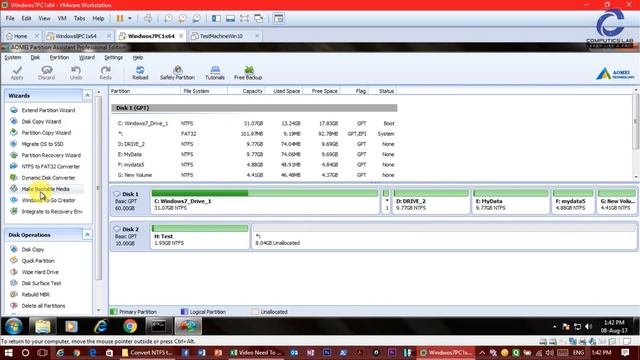Open NTFS to FAT32 Converter
The width and height of the screenshot is (640, 360).
pyautogui.click(x=51, y=167)
